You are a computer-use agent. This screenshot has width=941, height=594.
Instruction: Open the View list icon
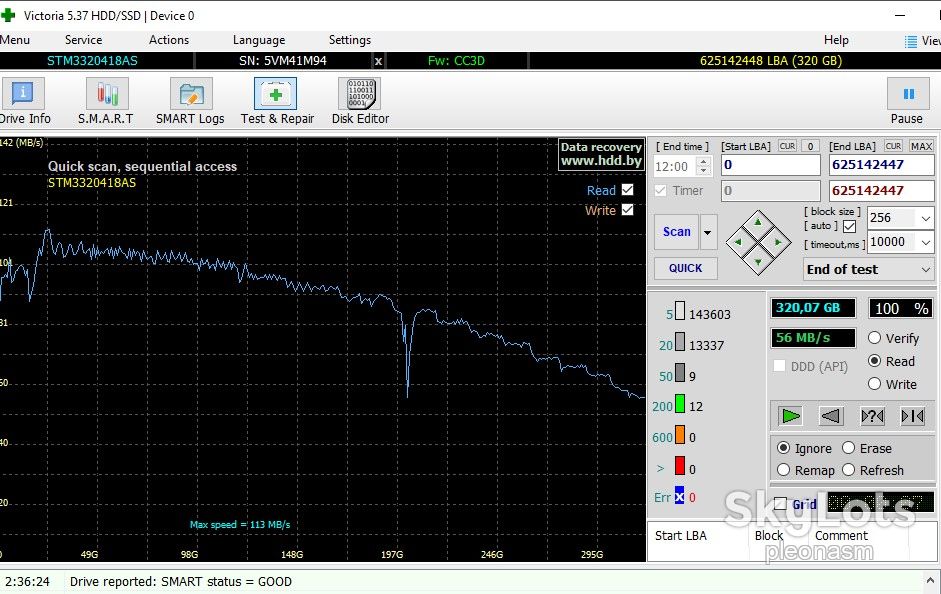911,41
